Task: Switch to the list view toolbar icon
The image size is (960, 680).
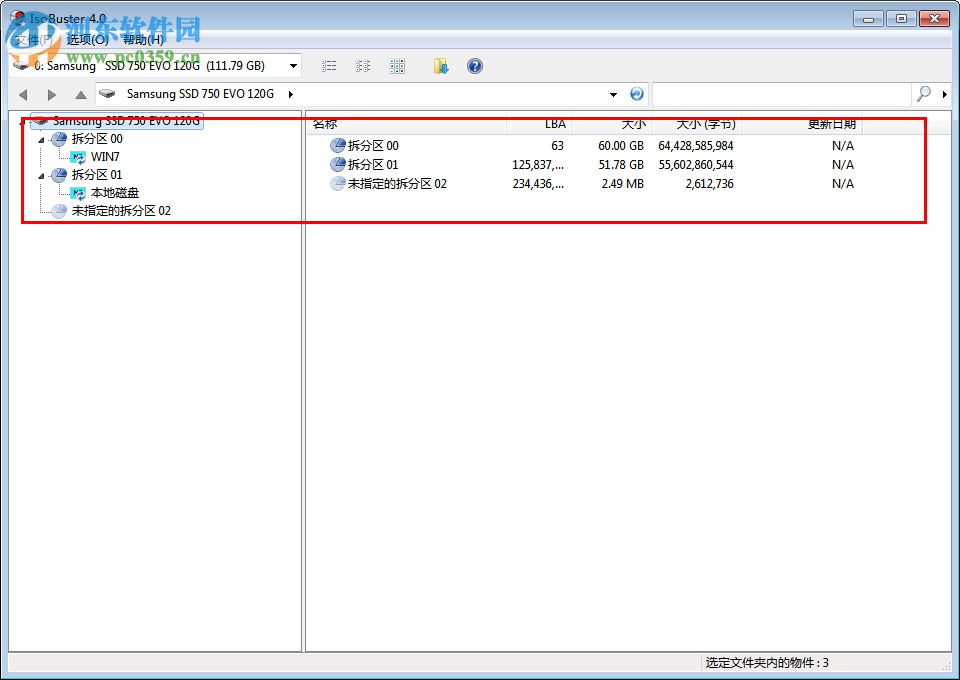Action: coord(329,66)
